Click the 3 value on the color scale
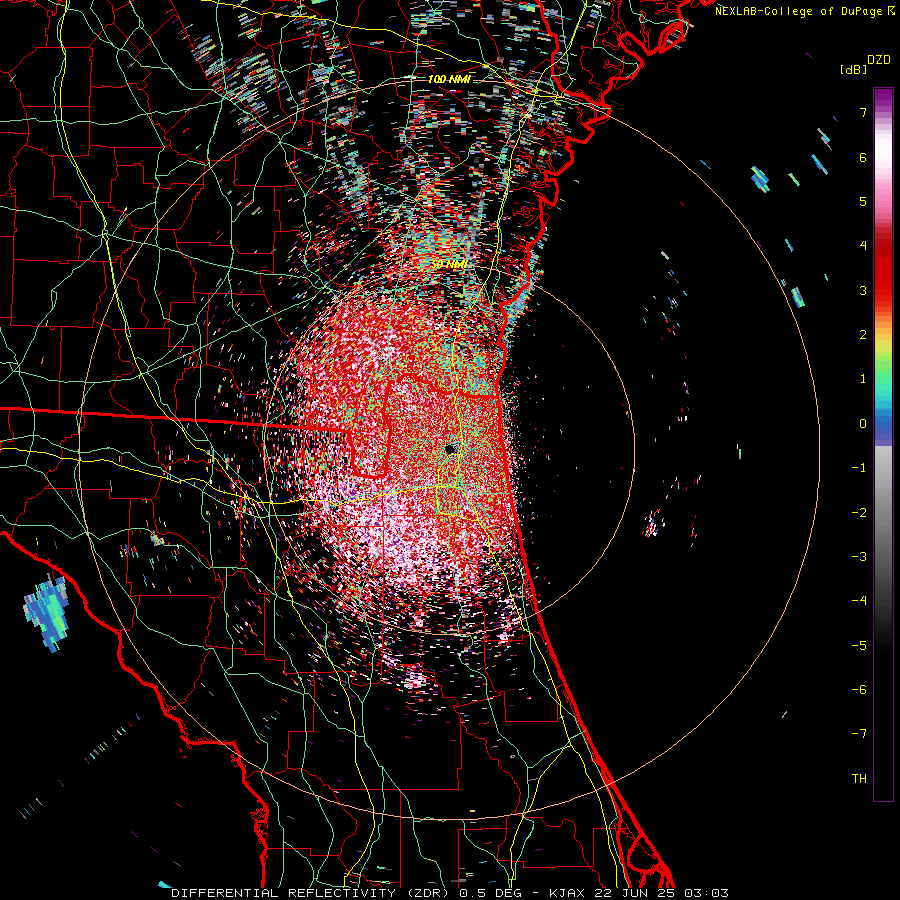Viewport: 900px width, 900px height. click(x=863, y=290)
